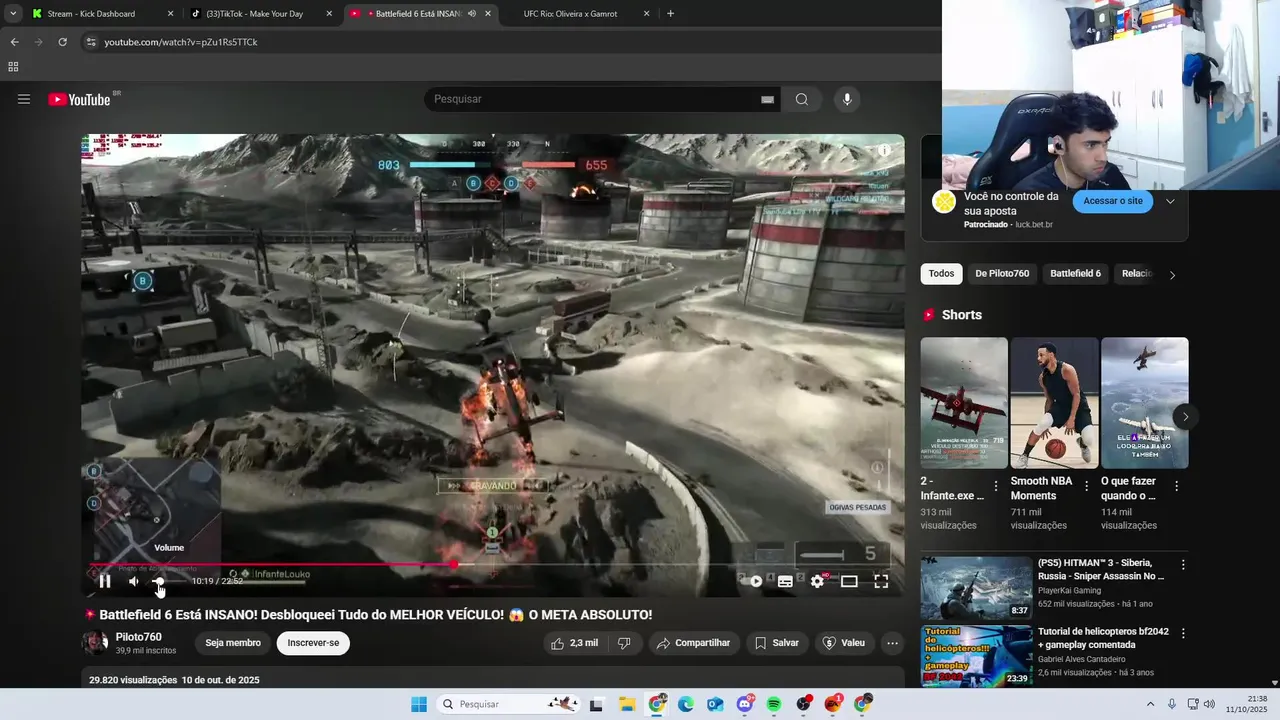Open options menu for Smooth NBA Moments Short
This screenshot has height=720, width=1280.
[1086, 487]
